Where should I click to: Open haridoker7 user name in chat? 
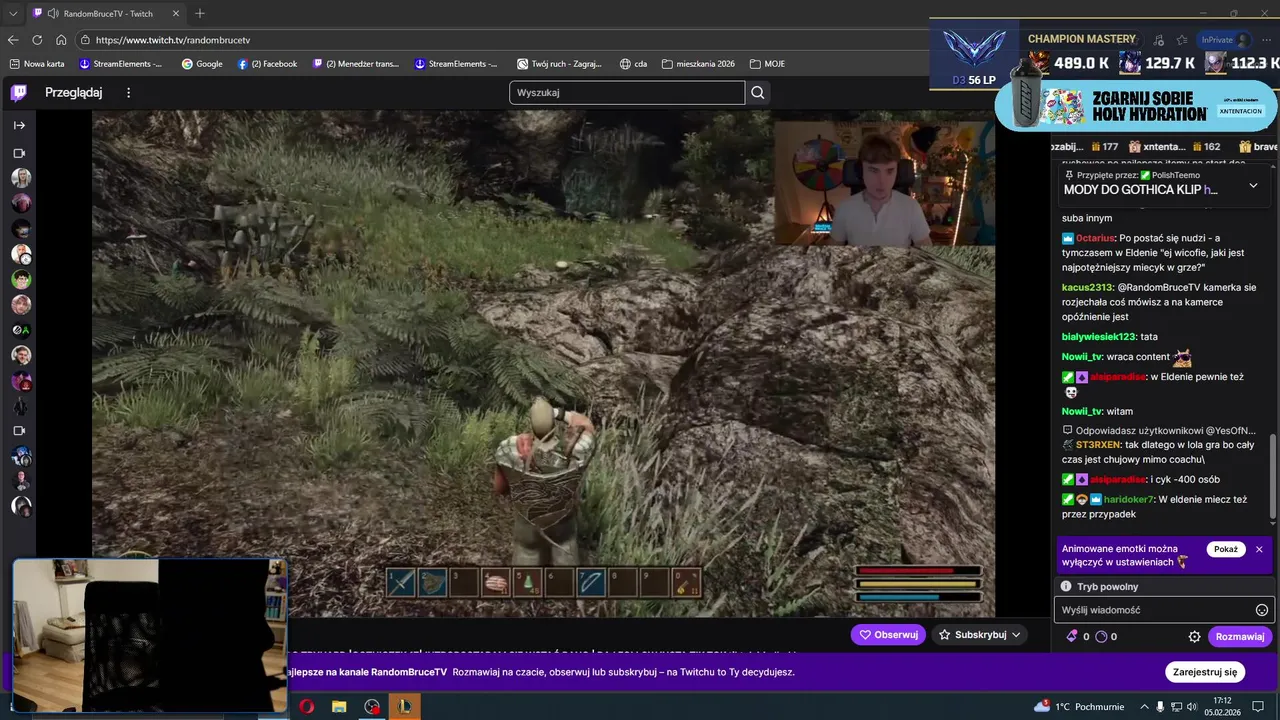click(1129, 499)
